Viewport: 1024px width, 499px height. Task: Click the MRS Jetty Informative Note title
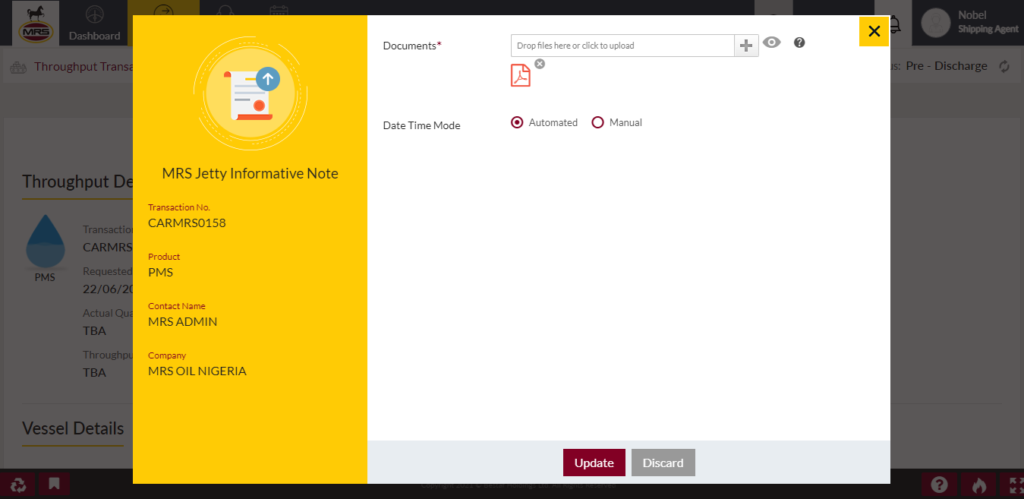click(x=250, y=174)
